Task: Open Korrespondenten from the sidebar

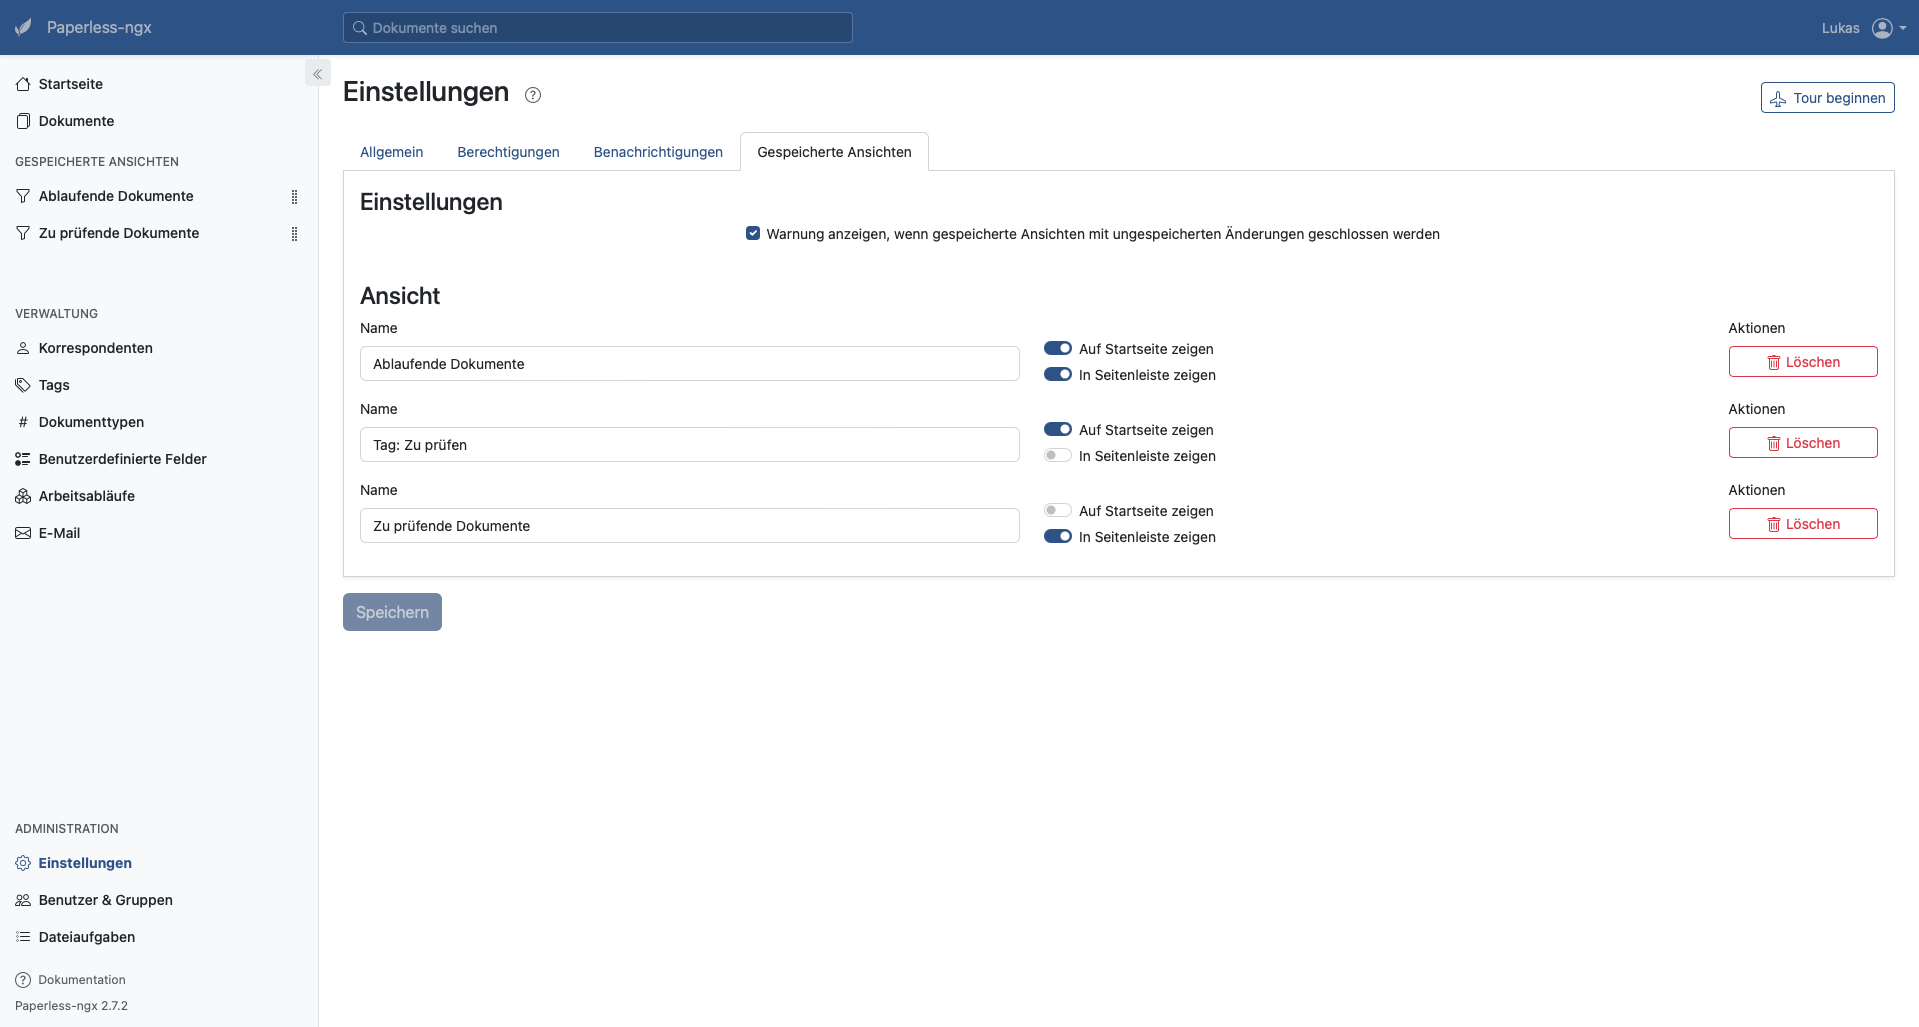Action: [22, 348]
